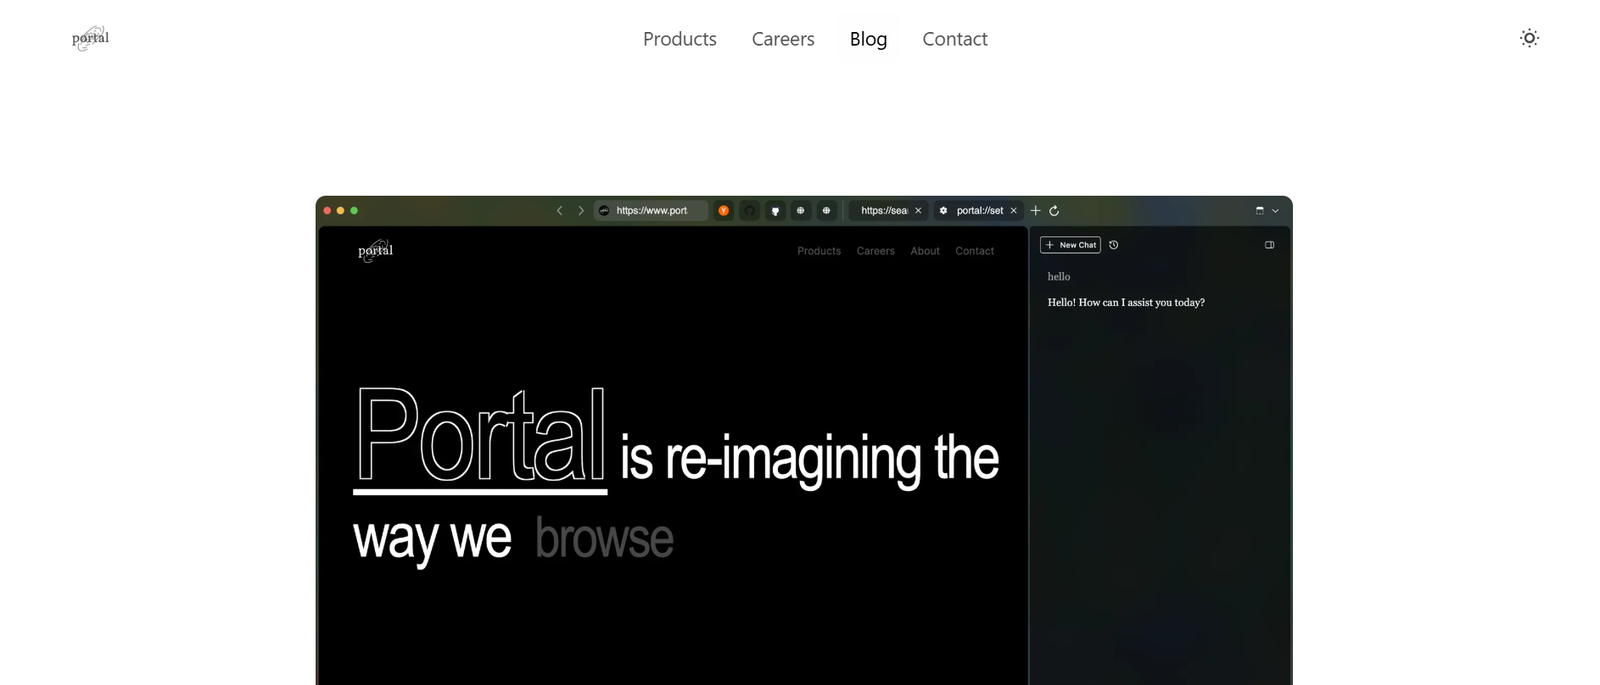
Task: Toggle the chat sidebar panel icon
Action: [1269, 245]
